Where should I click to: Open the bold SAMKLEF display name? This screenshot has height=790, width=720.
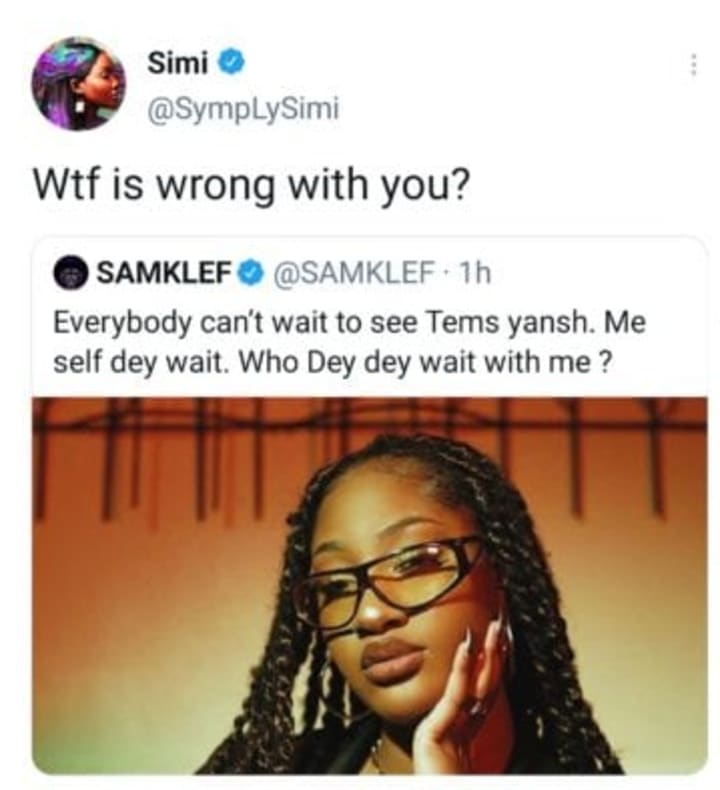(x=163, y=273)
